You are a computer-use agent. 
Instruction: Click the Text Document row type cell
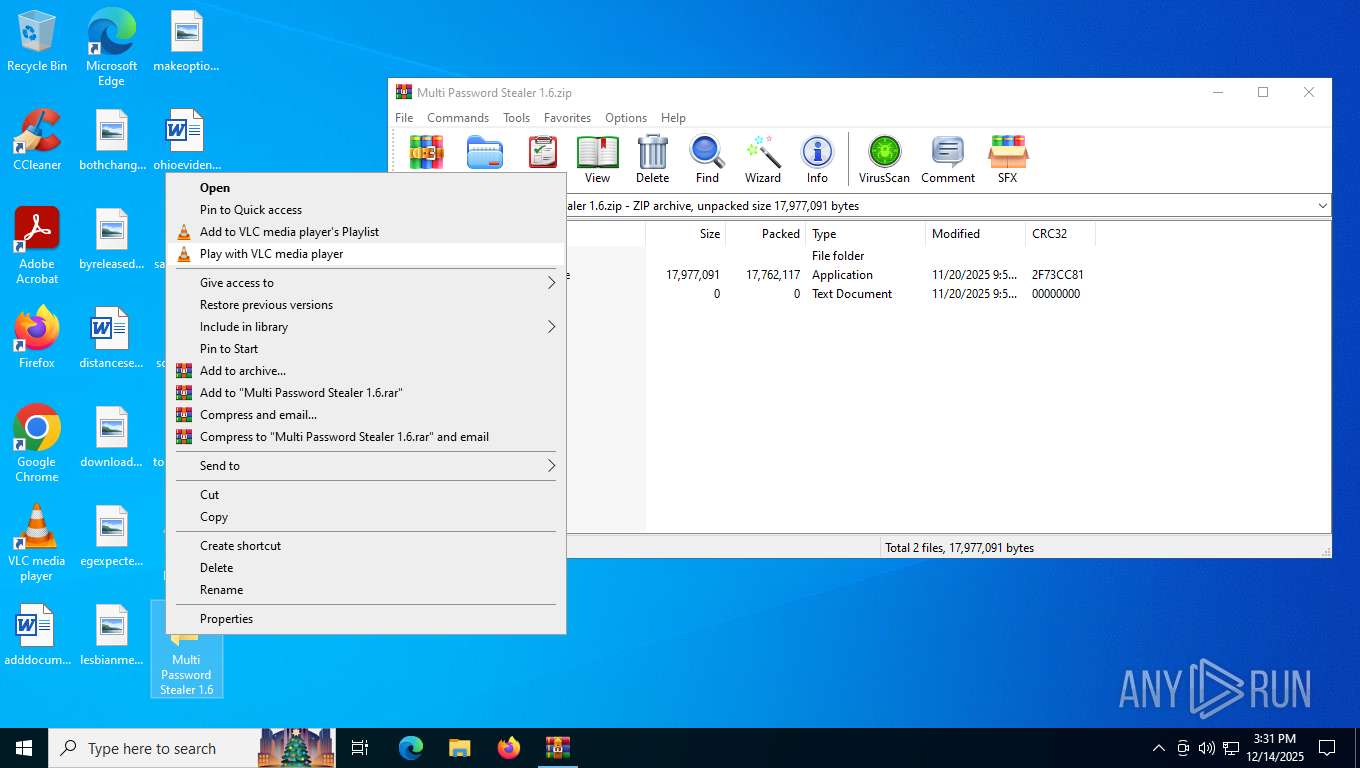click(x=852, y=294)
